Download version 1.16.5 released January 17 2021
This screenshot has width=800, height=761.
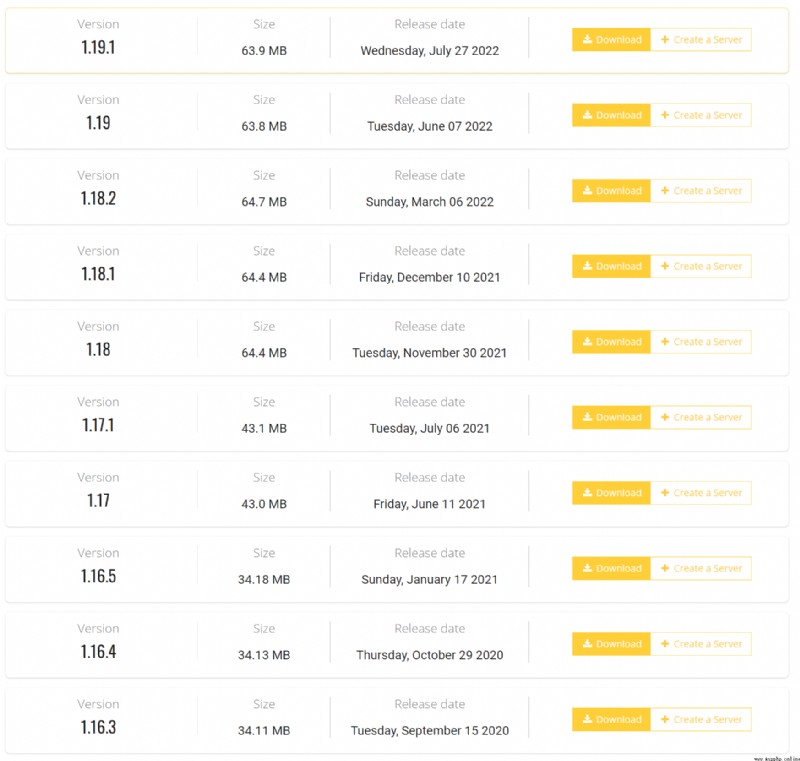(611, 568)
